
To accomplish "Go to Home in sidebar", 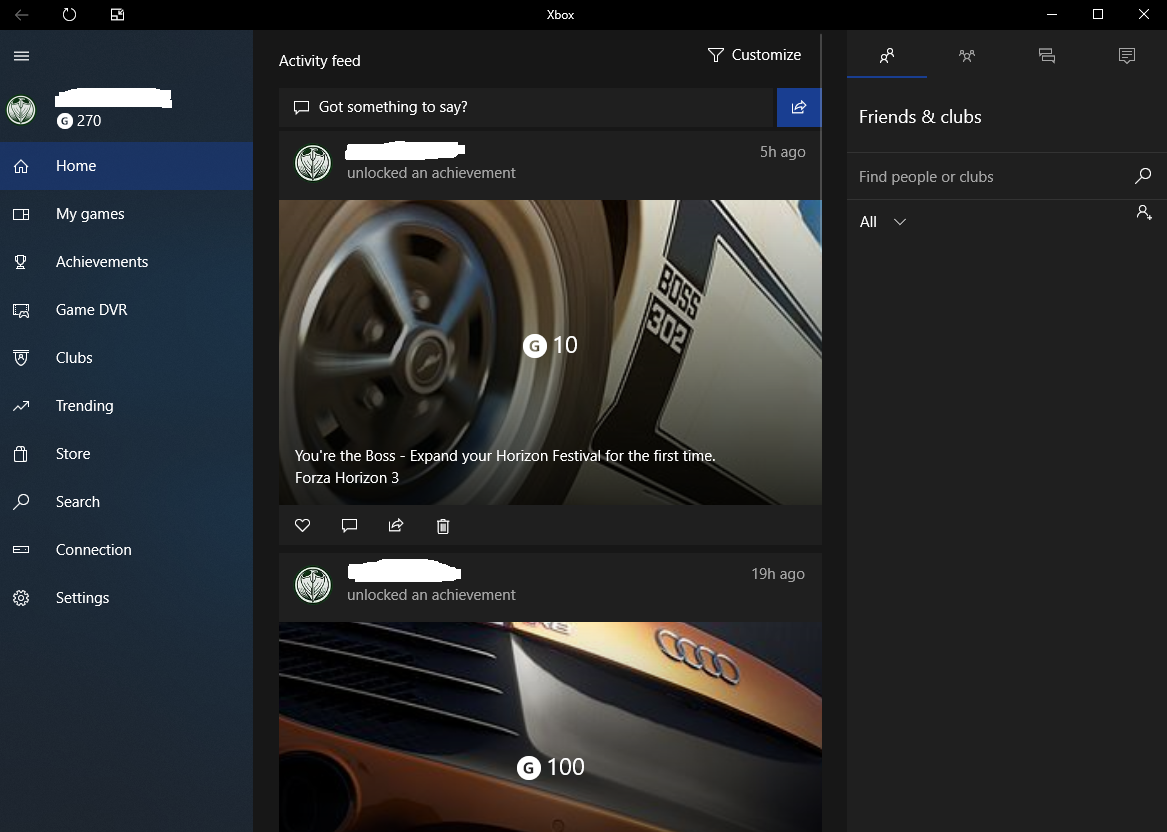I will (127, 166).
